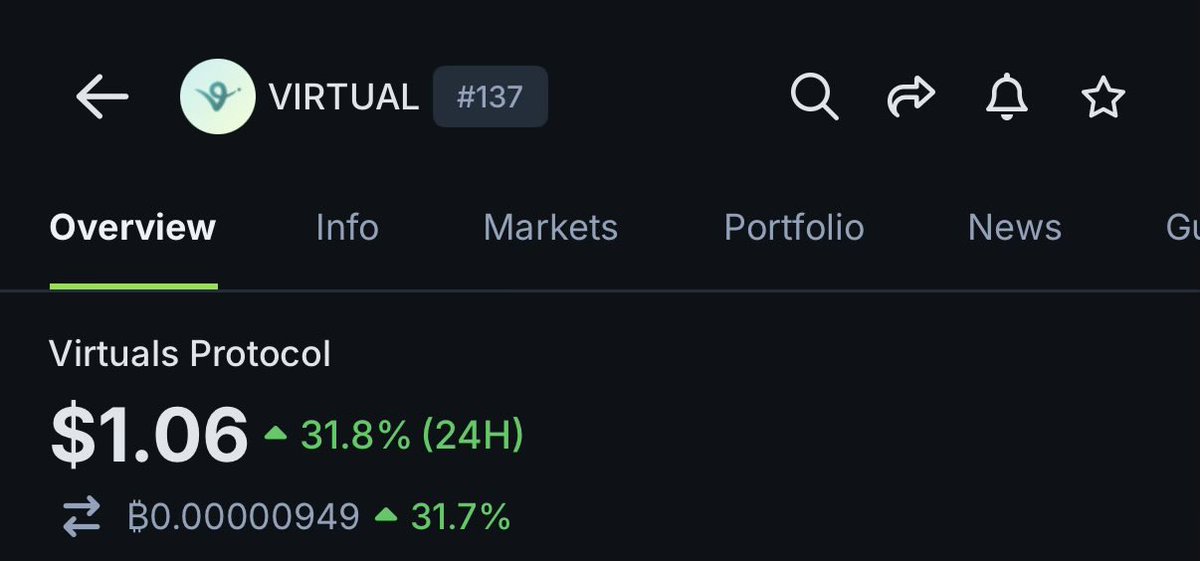Viewport: 1200px width, 561px height.
Task: Open the Markets tab
Action: click(550, 228)
